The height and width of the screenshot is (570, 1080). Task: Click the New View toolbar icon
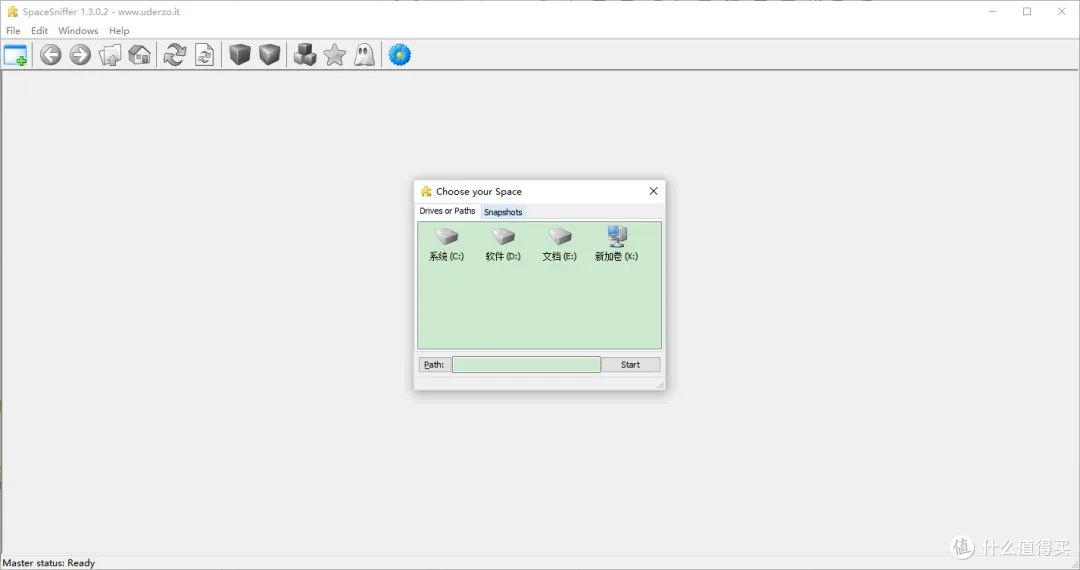tap(15, 55)
